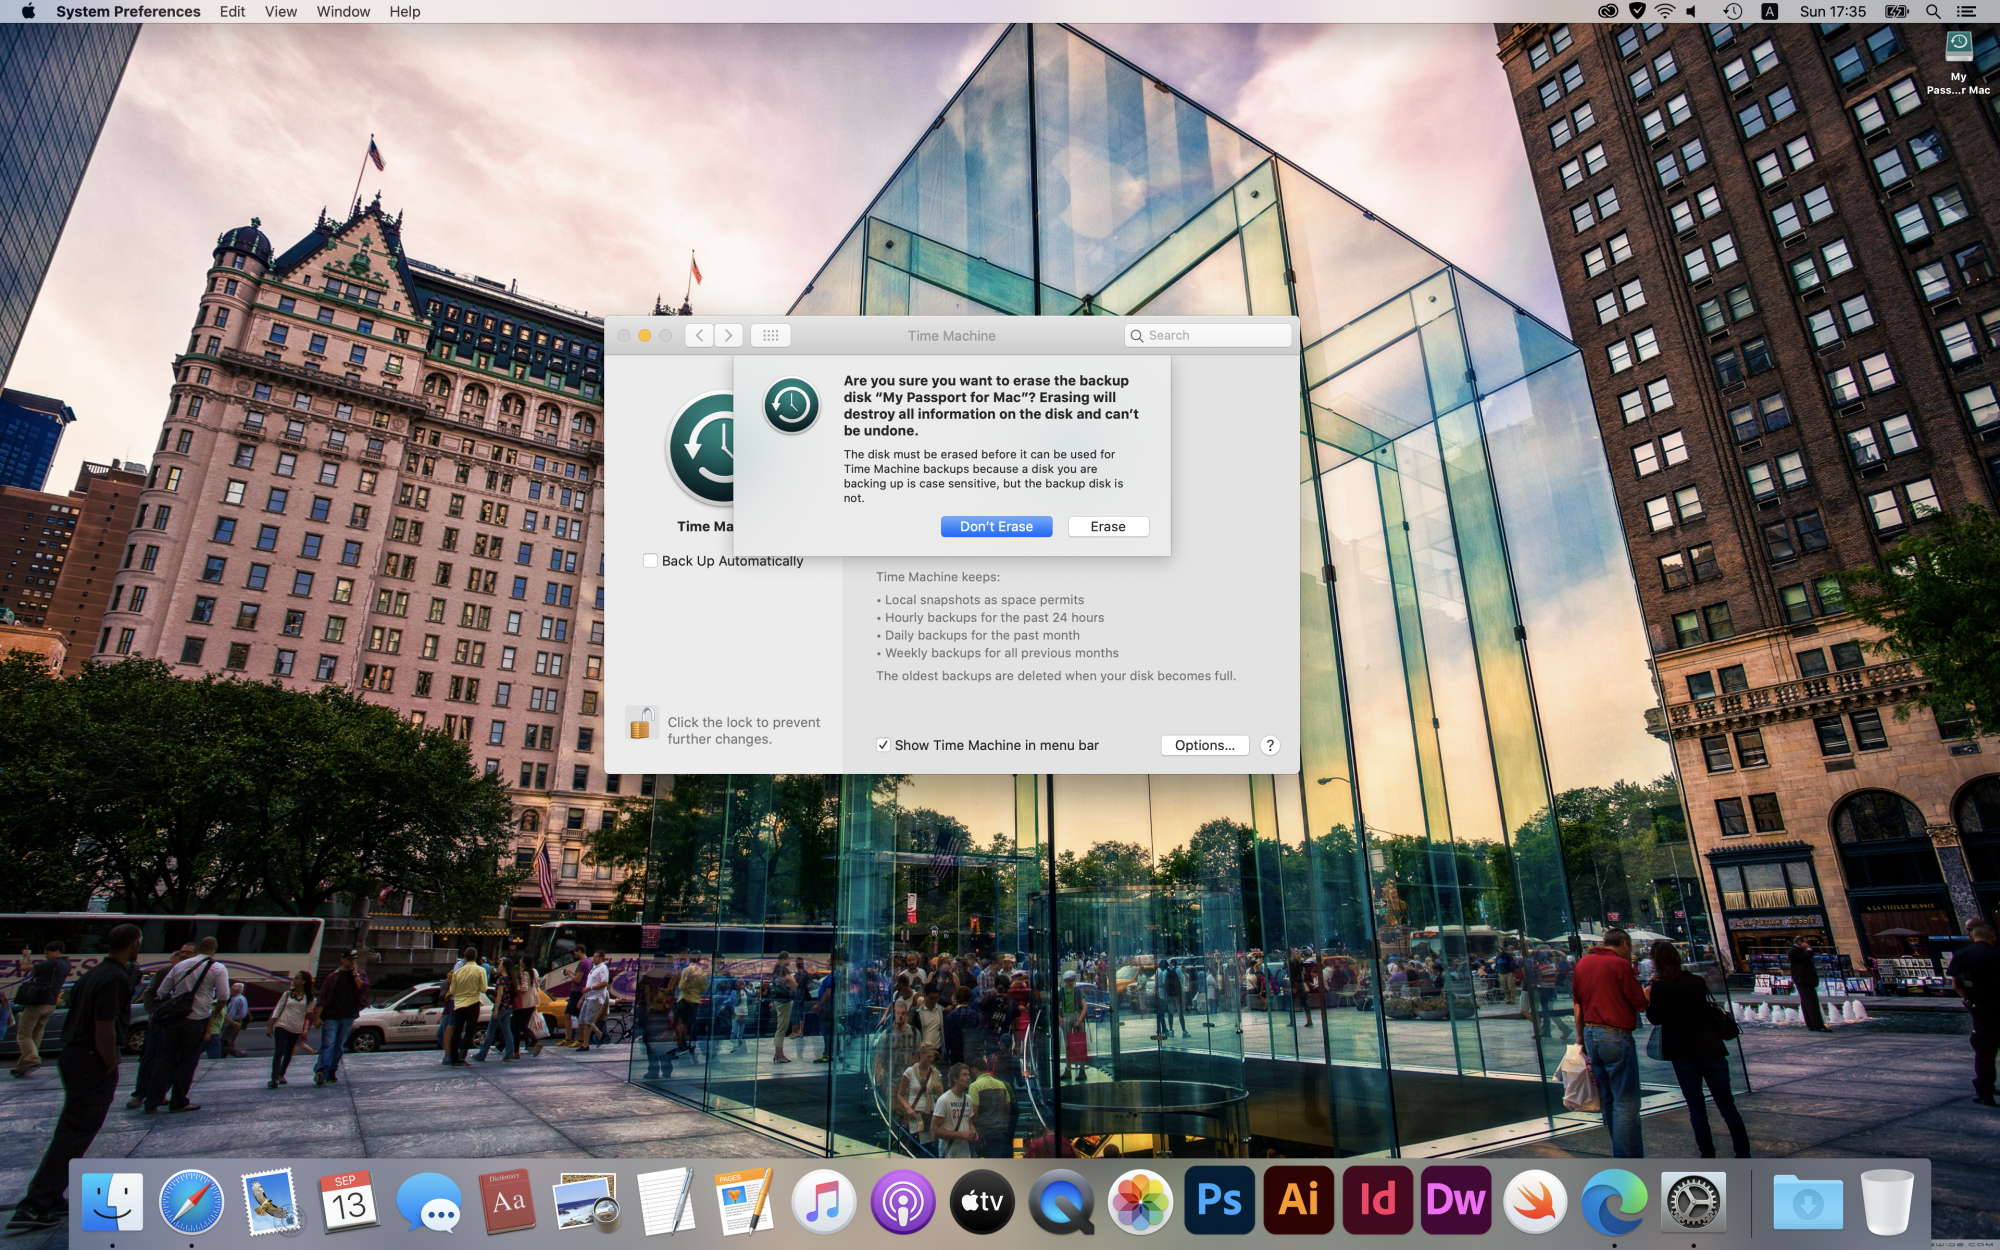Open Apple TV from the Dock

tap(982, 1201)
